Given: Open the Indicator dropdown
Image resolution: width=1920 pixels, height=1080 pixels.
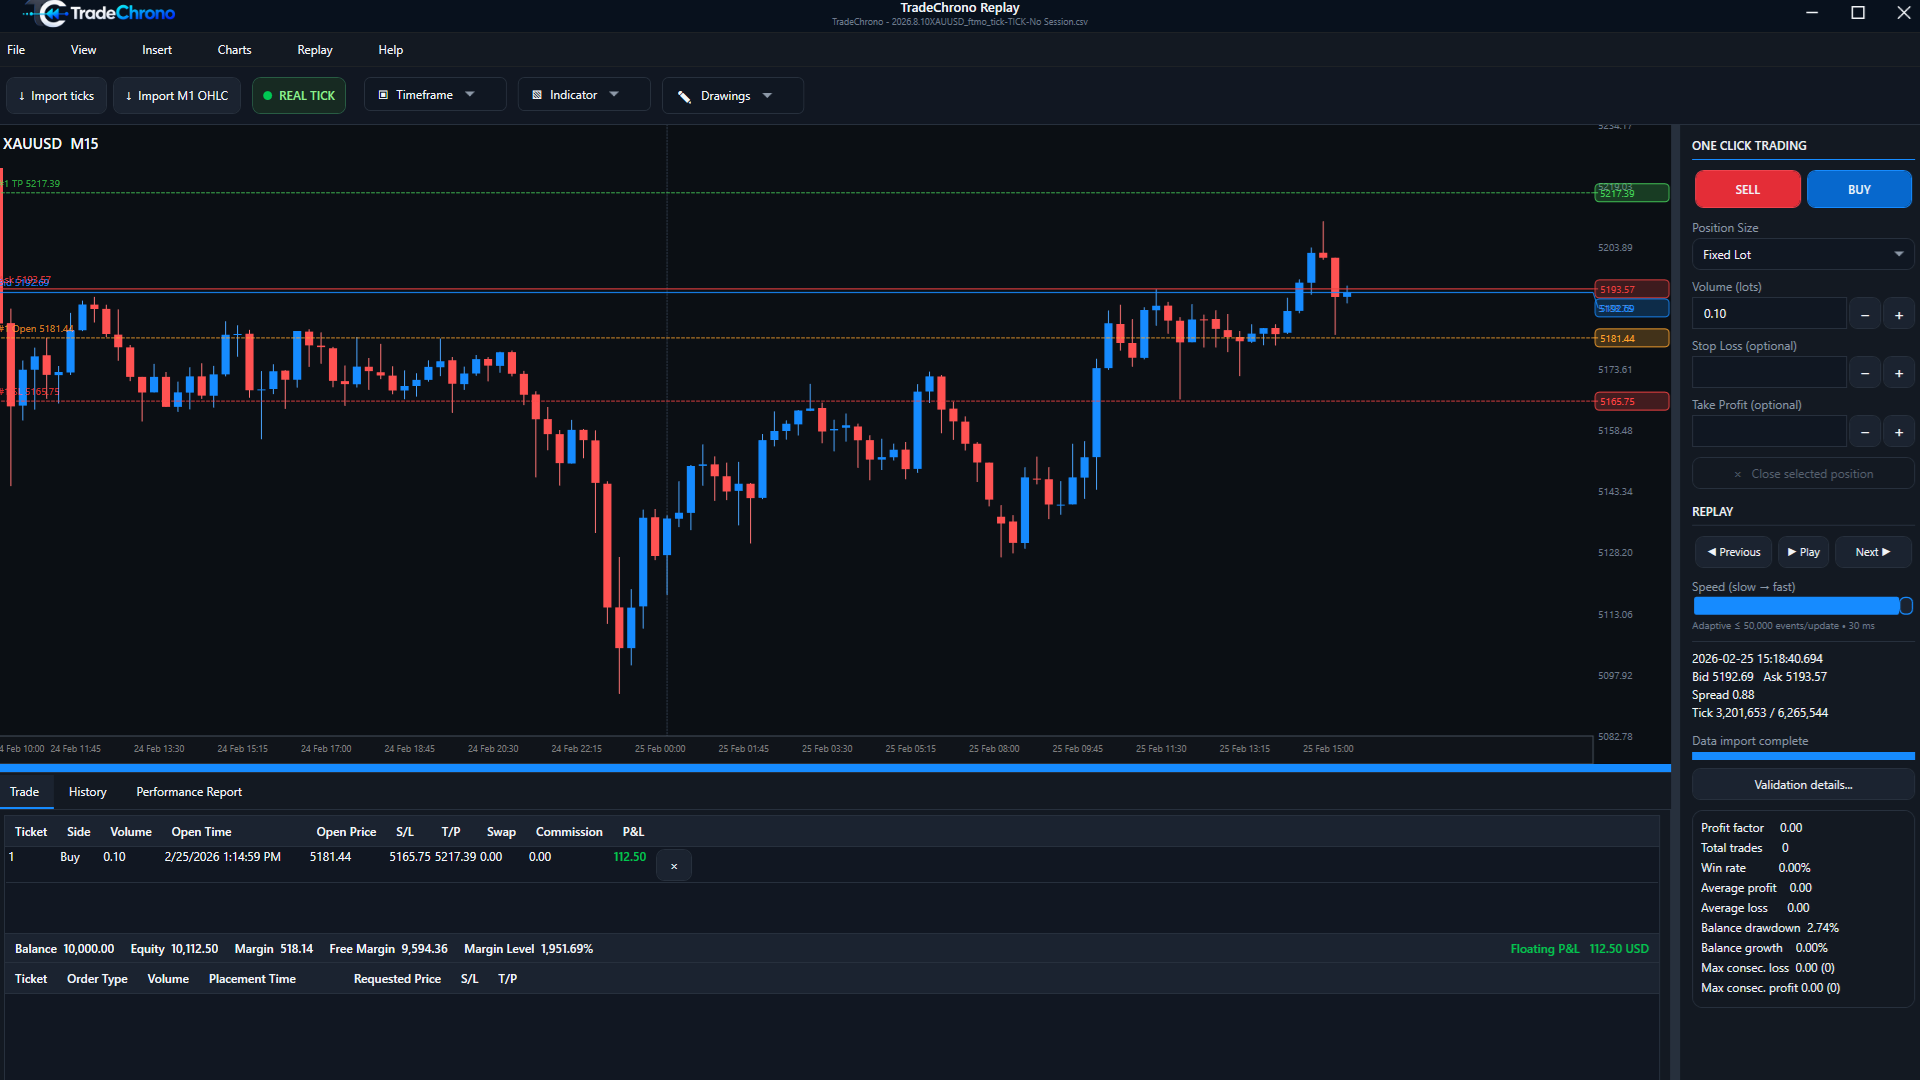Looking at the screenshot, I should (x=584, y=95).
